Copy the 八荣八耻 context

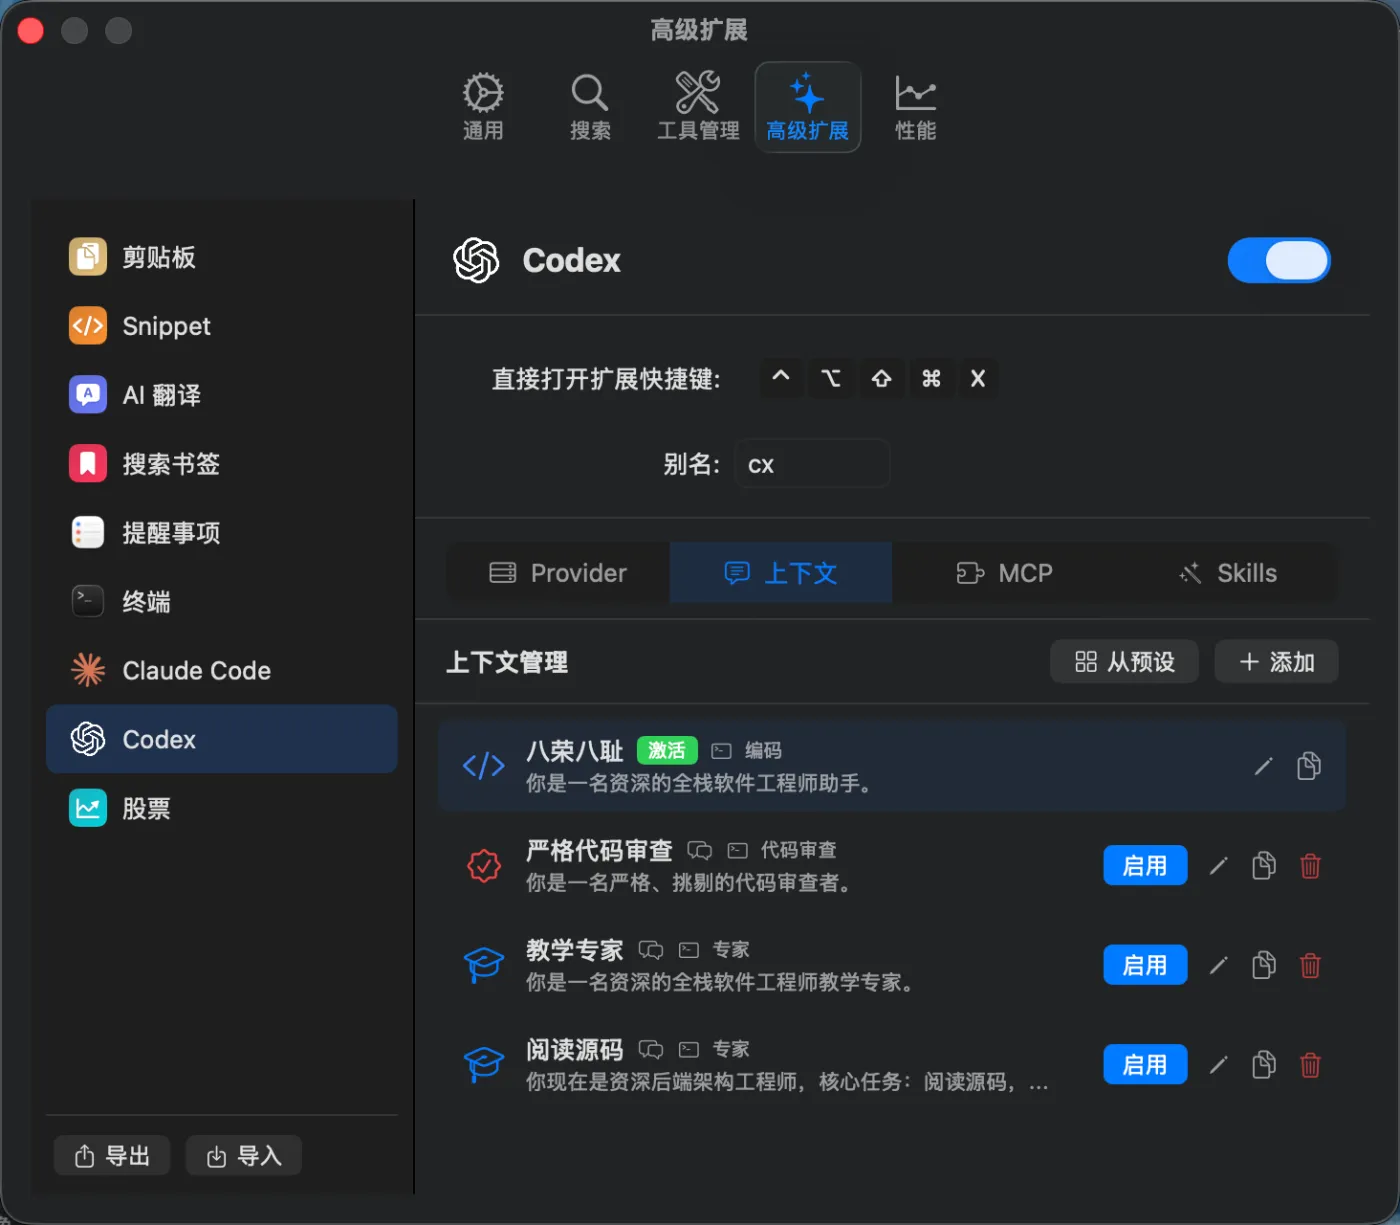[1309, 766]
